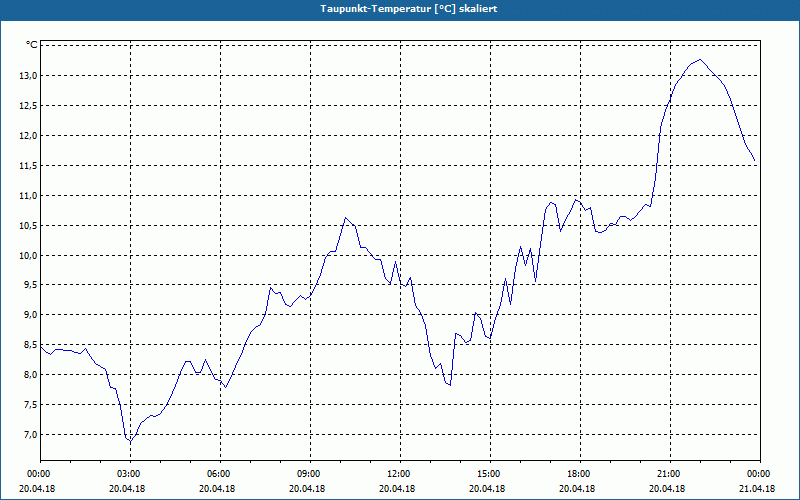800x500 pixels.
Task: Click the 11,5 y-axis label
Action: (29, 166)
